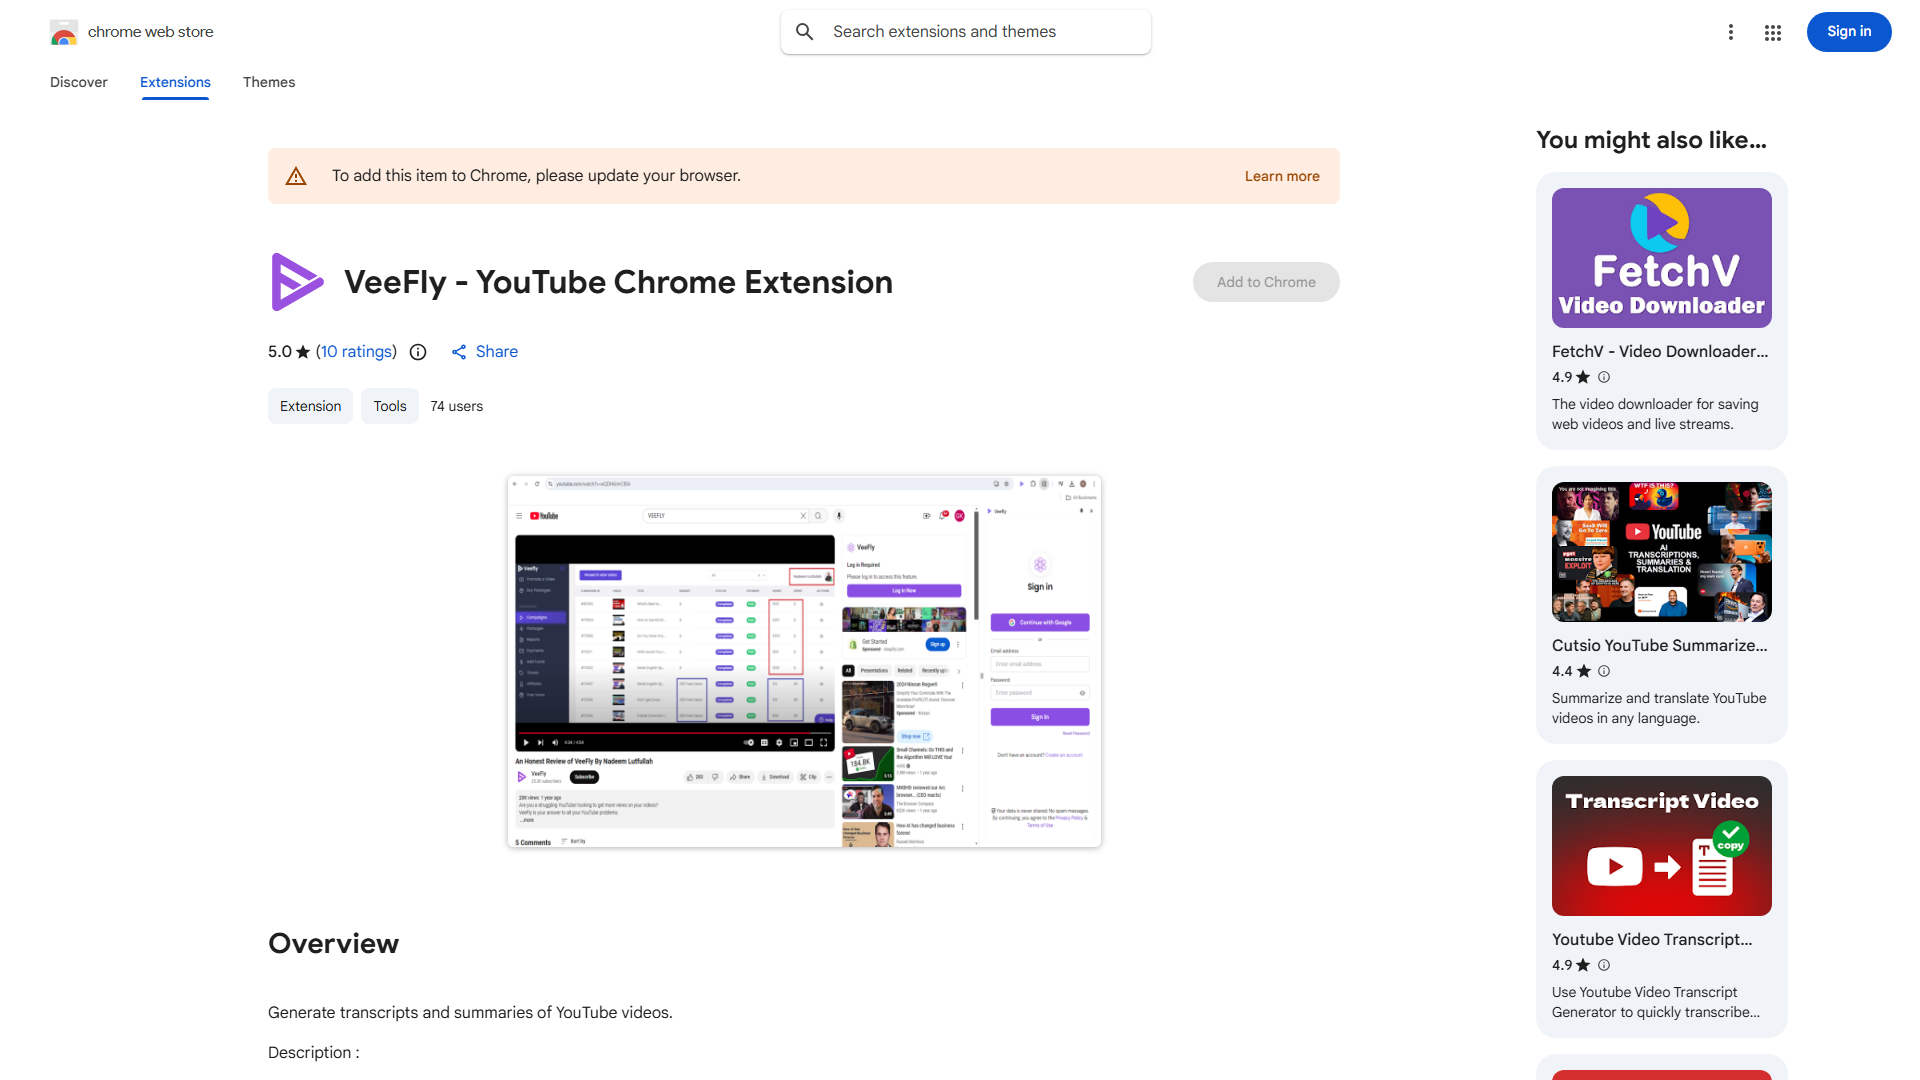The height and width of the screenshot is (1080, 1920).
Task: Click the search magnifier icon
Action: tap(804, 31)
